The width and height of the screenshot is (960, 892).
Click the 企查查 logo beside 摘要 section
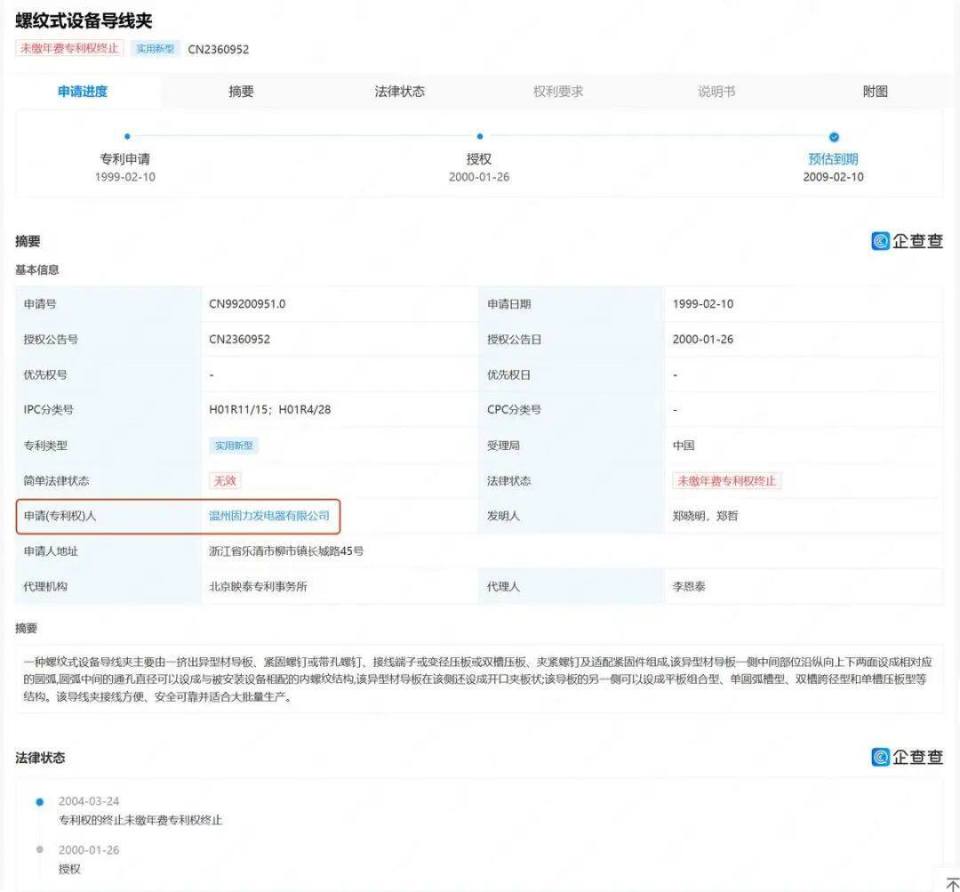click(905, 239)
